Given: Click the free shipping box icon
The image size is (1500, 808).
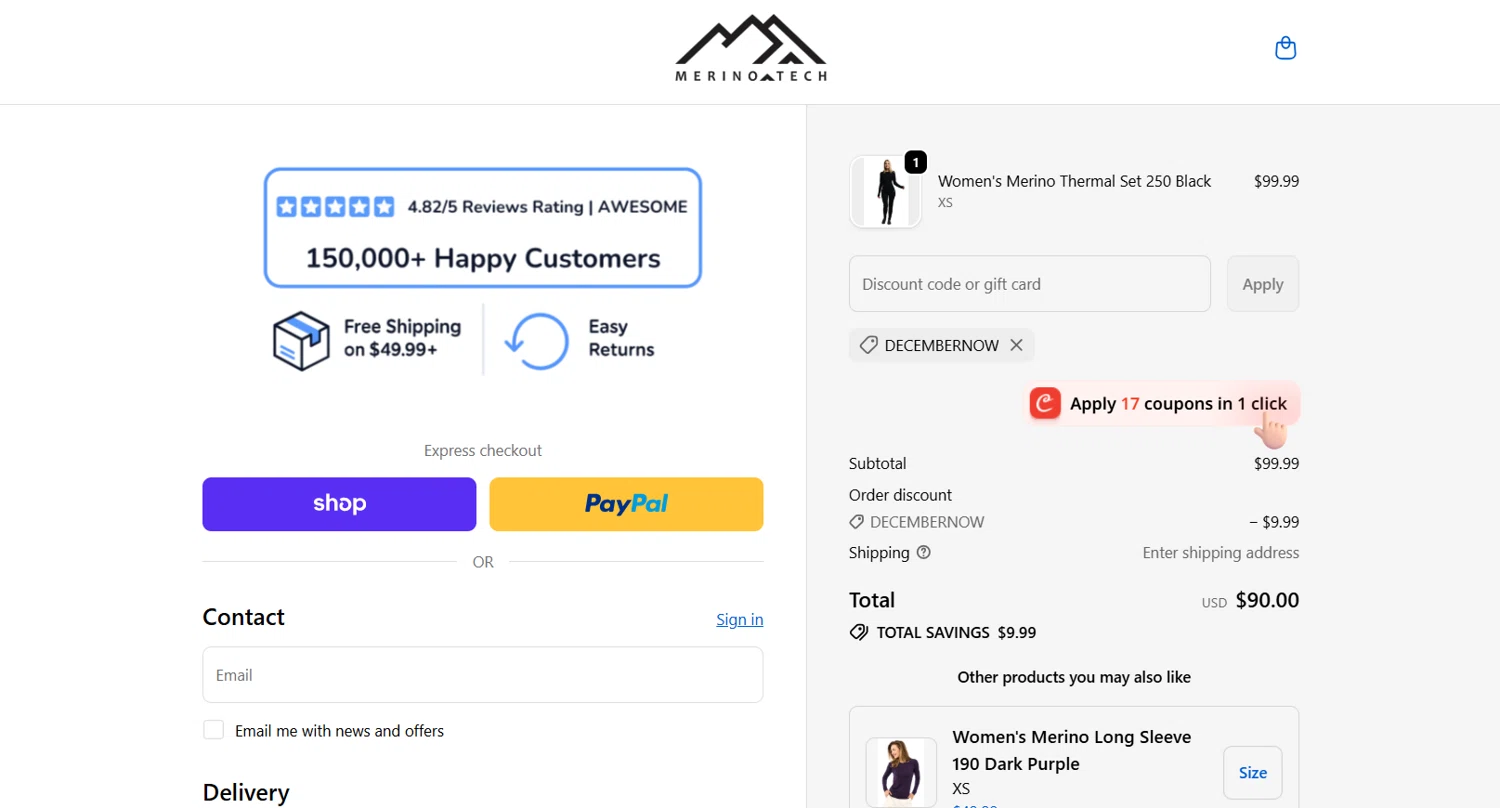Looking at the screenshot, I should tap(301, 340).
